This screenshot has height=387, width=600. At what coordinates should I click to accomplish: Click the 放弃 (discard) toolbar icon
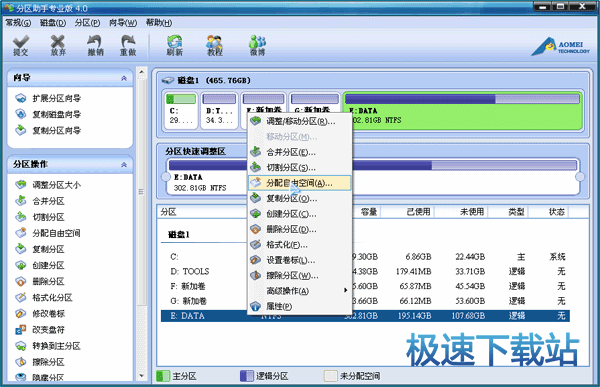(58, 46)
